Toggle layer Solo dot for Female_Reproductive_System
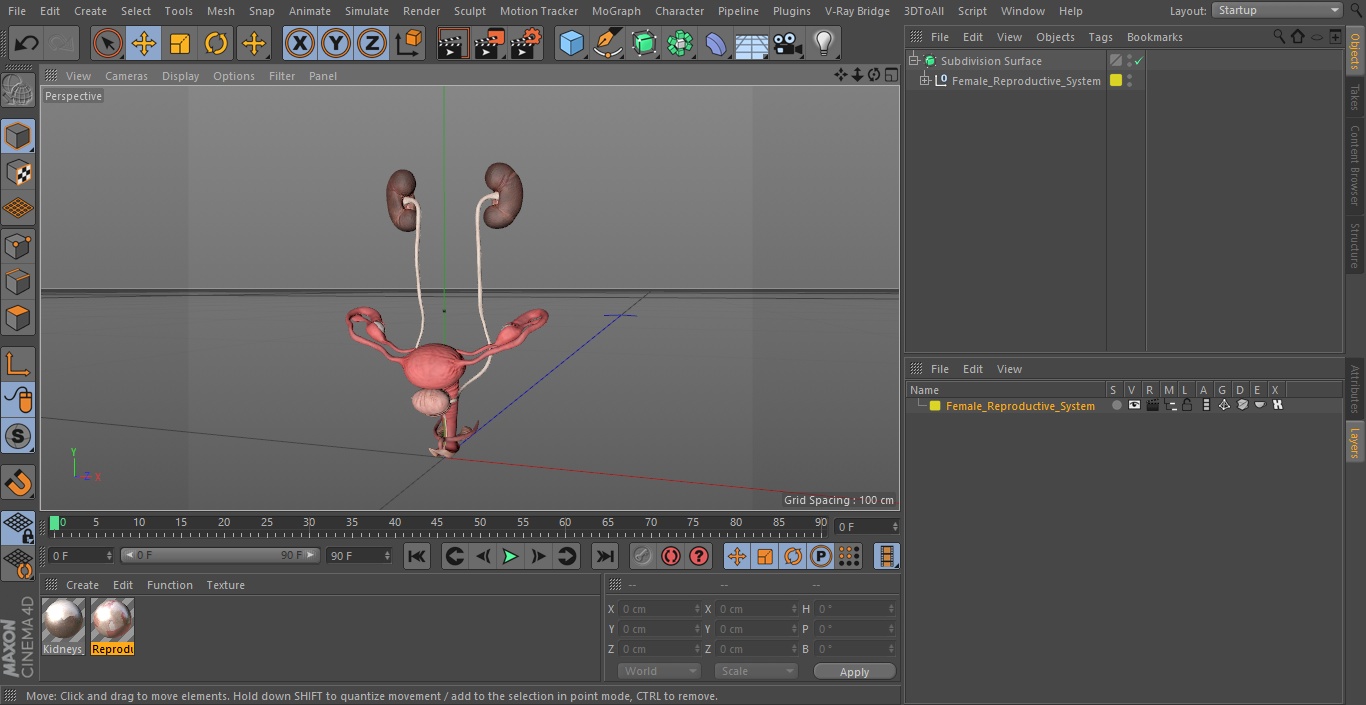Viewport: 1366px width, 705px height. 1116,405
